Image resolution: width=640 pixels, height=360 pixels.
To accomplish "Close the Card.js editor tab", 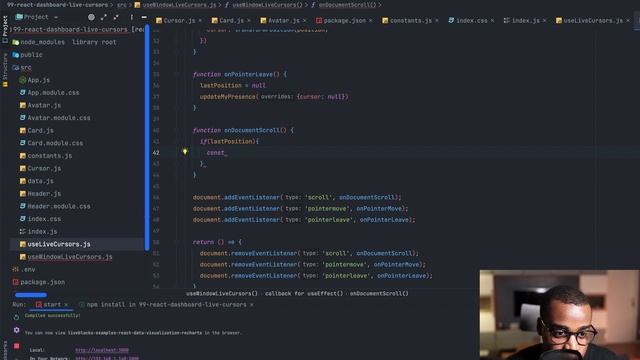I will point(249,20).
